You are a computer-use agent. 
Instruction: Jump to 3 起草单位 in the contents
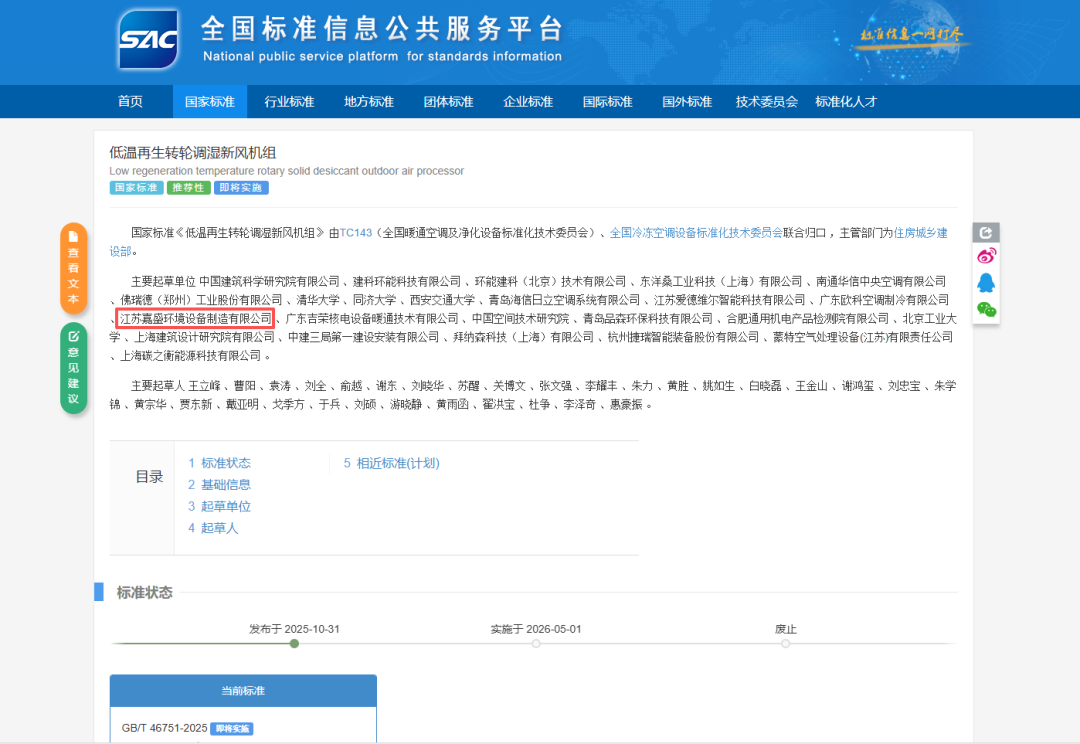(x=219, y=506)
